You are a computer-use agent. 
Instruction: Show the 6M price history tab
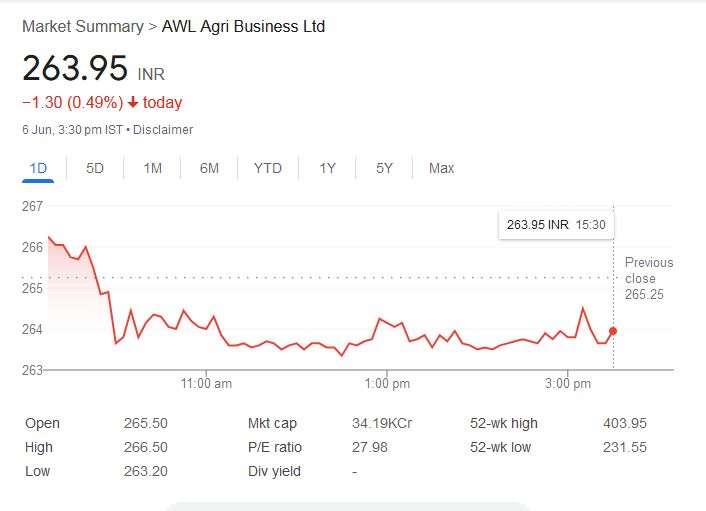coord(209,168)
